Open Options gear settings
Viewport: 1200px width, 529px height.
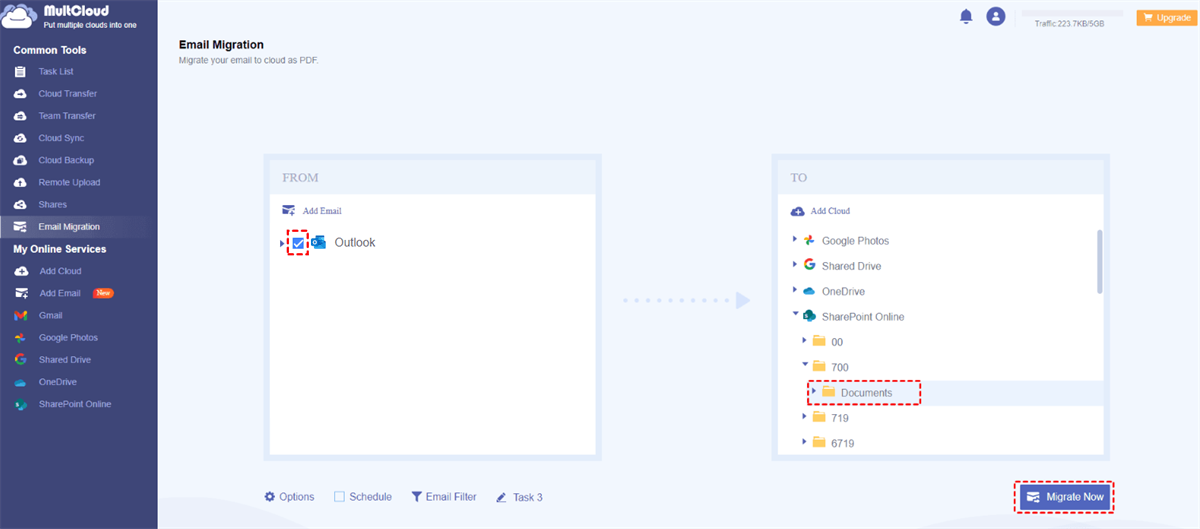[x=289, y=497]
